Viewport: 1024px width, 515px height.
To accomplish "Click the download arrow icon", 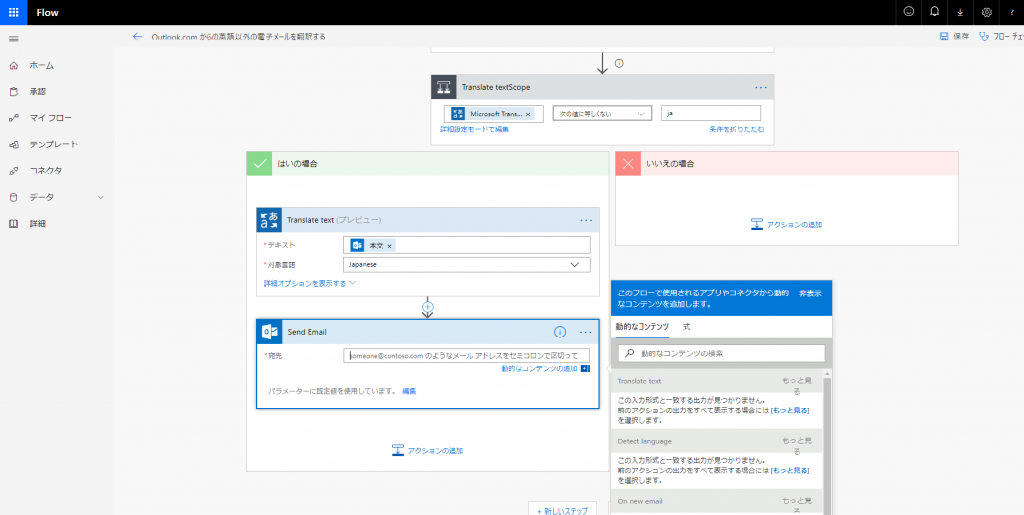I will (960, 12).
